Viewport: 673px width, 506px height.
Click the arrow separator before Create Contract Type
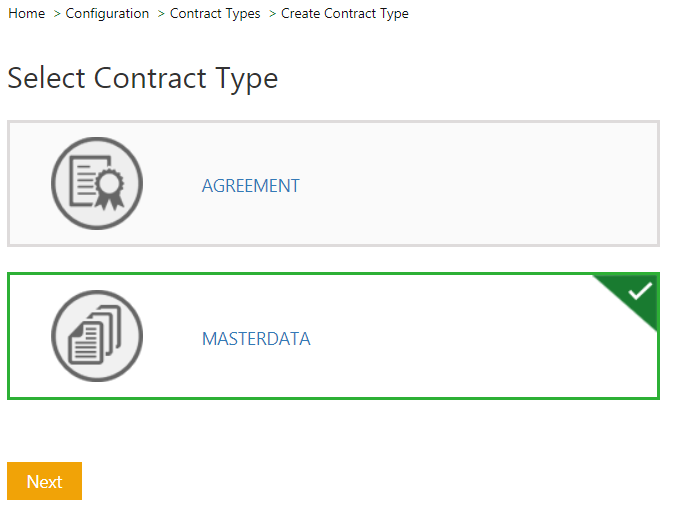(x=272, y=14)
